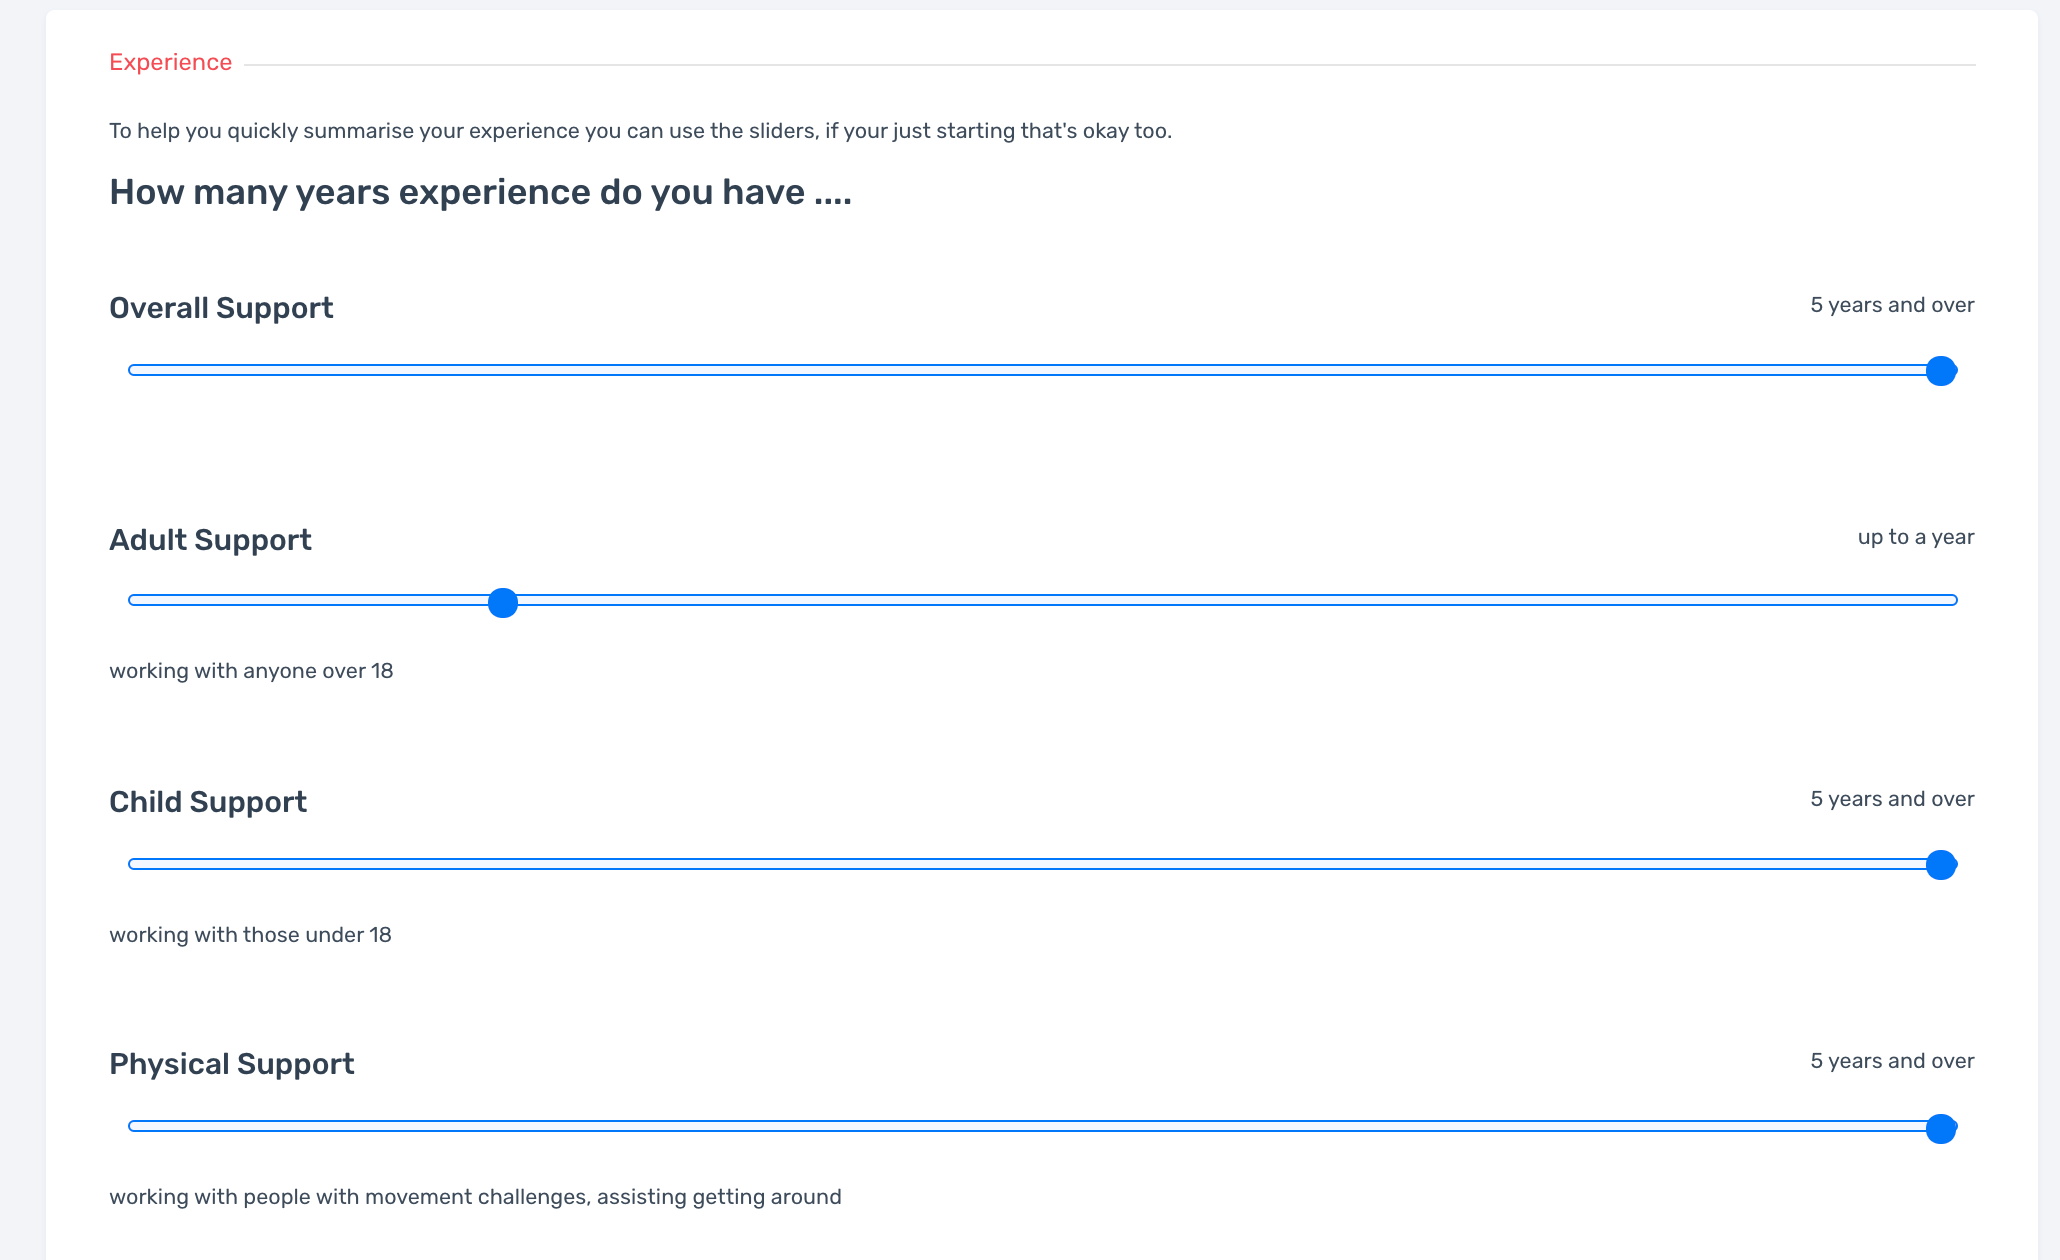The width and height of the screenshot is (2060, 1260).
Task: Click 'working with those under 18' description
Action: (x=250, y=935)
